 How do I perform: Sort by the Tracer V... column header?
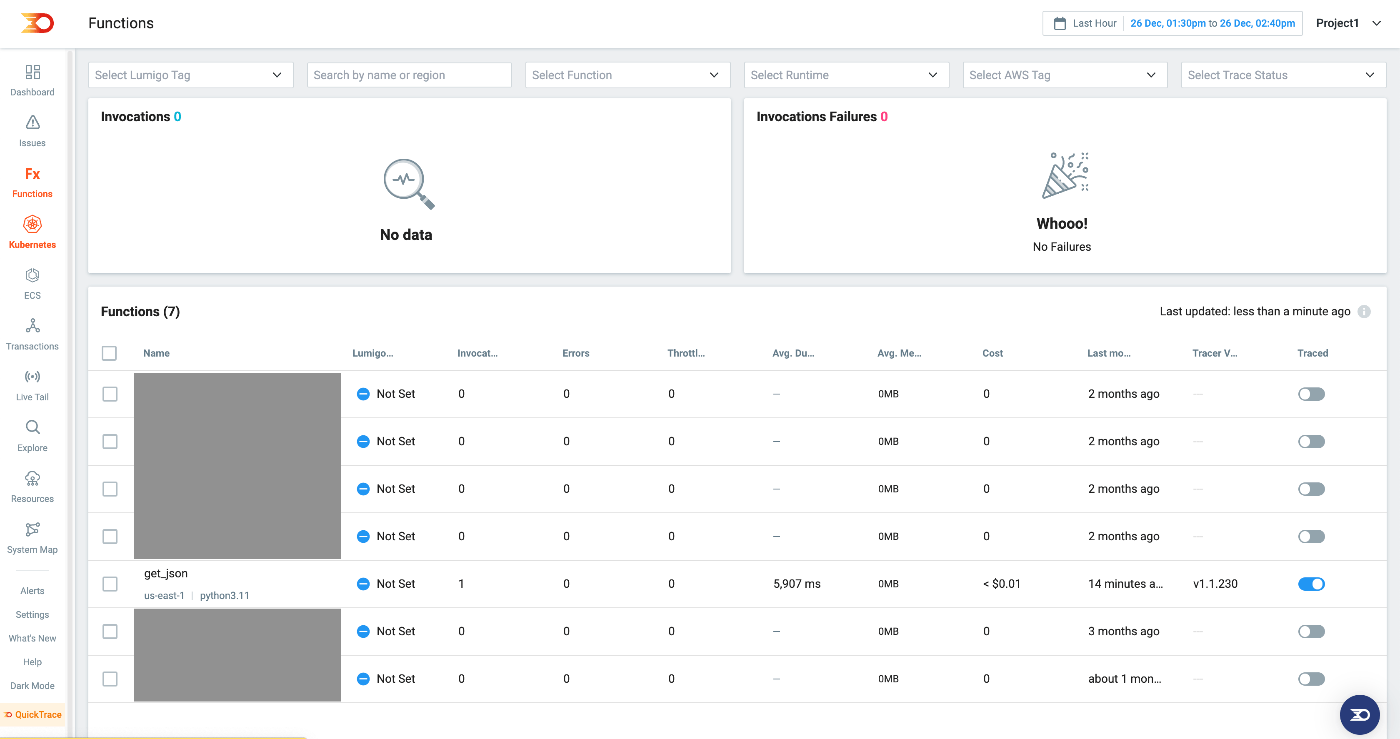coord(1215,353)
